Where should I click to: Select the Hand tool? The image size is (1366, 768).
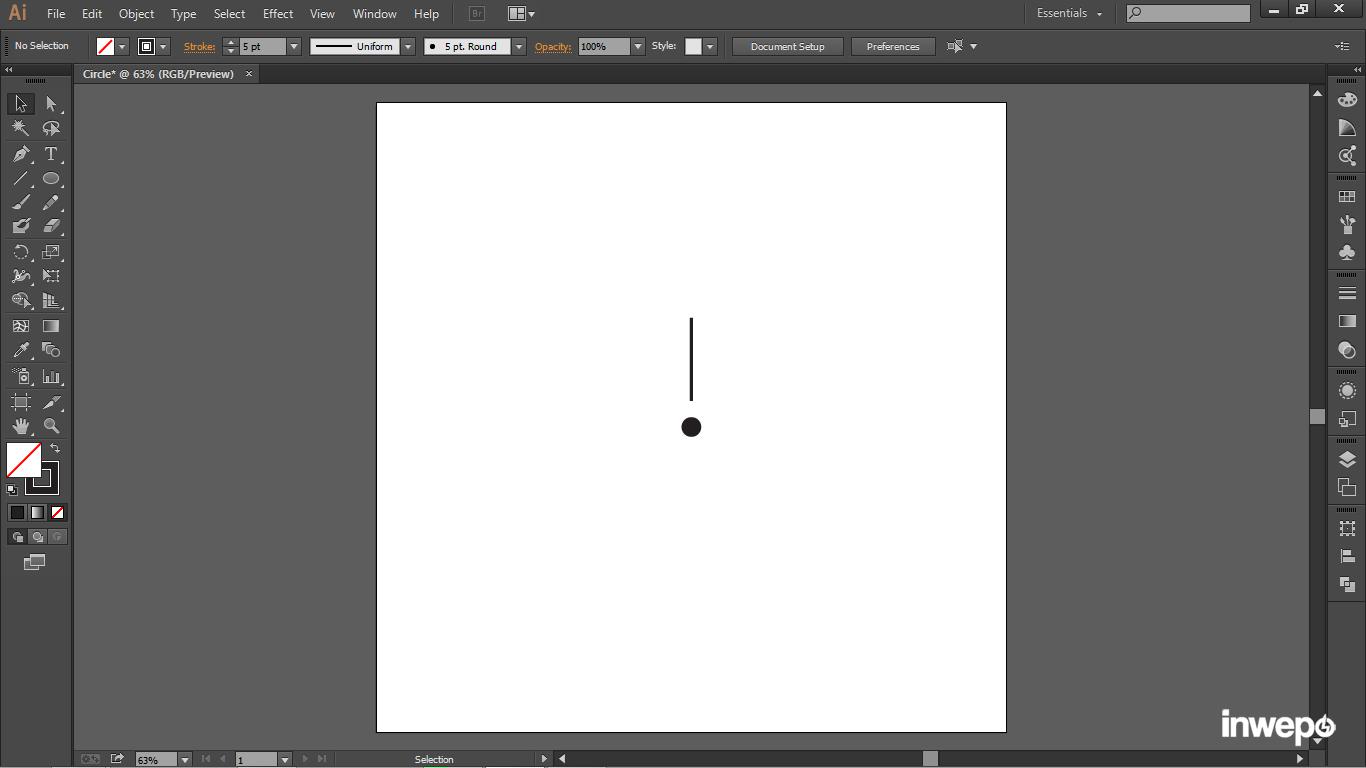[x=20, y=426]
